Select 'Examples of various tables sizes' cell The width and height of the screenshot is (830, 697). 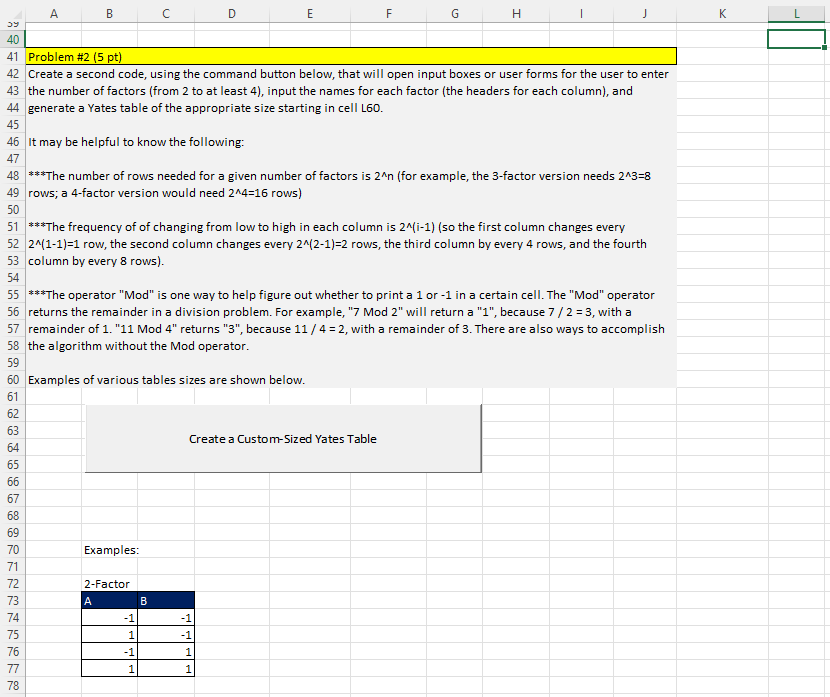click(351, 380)
